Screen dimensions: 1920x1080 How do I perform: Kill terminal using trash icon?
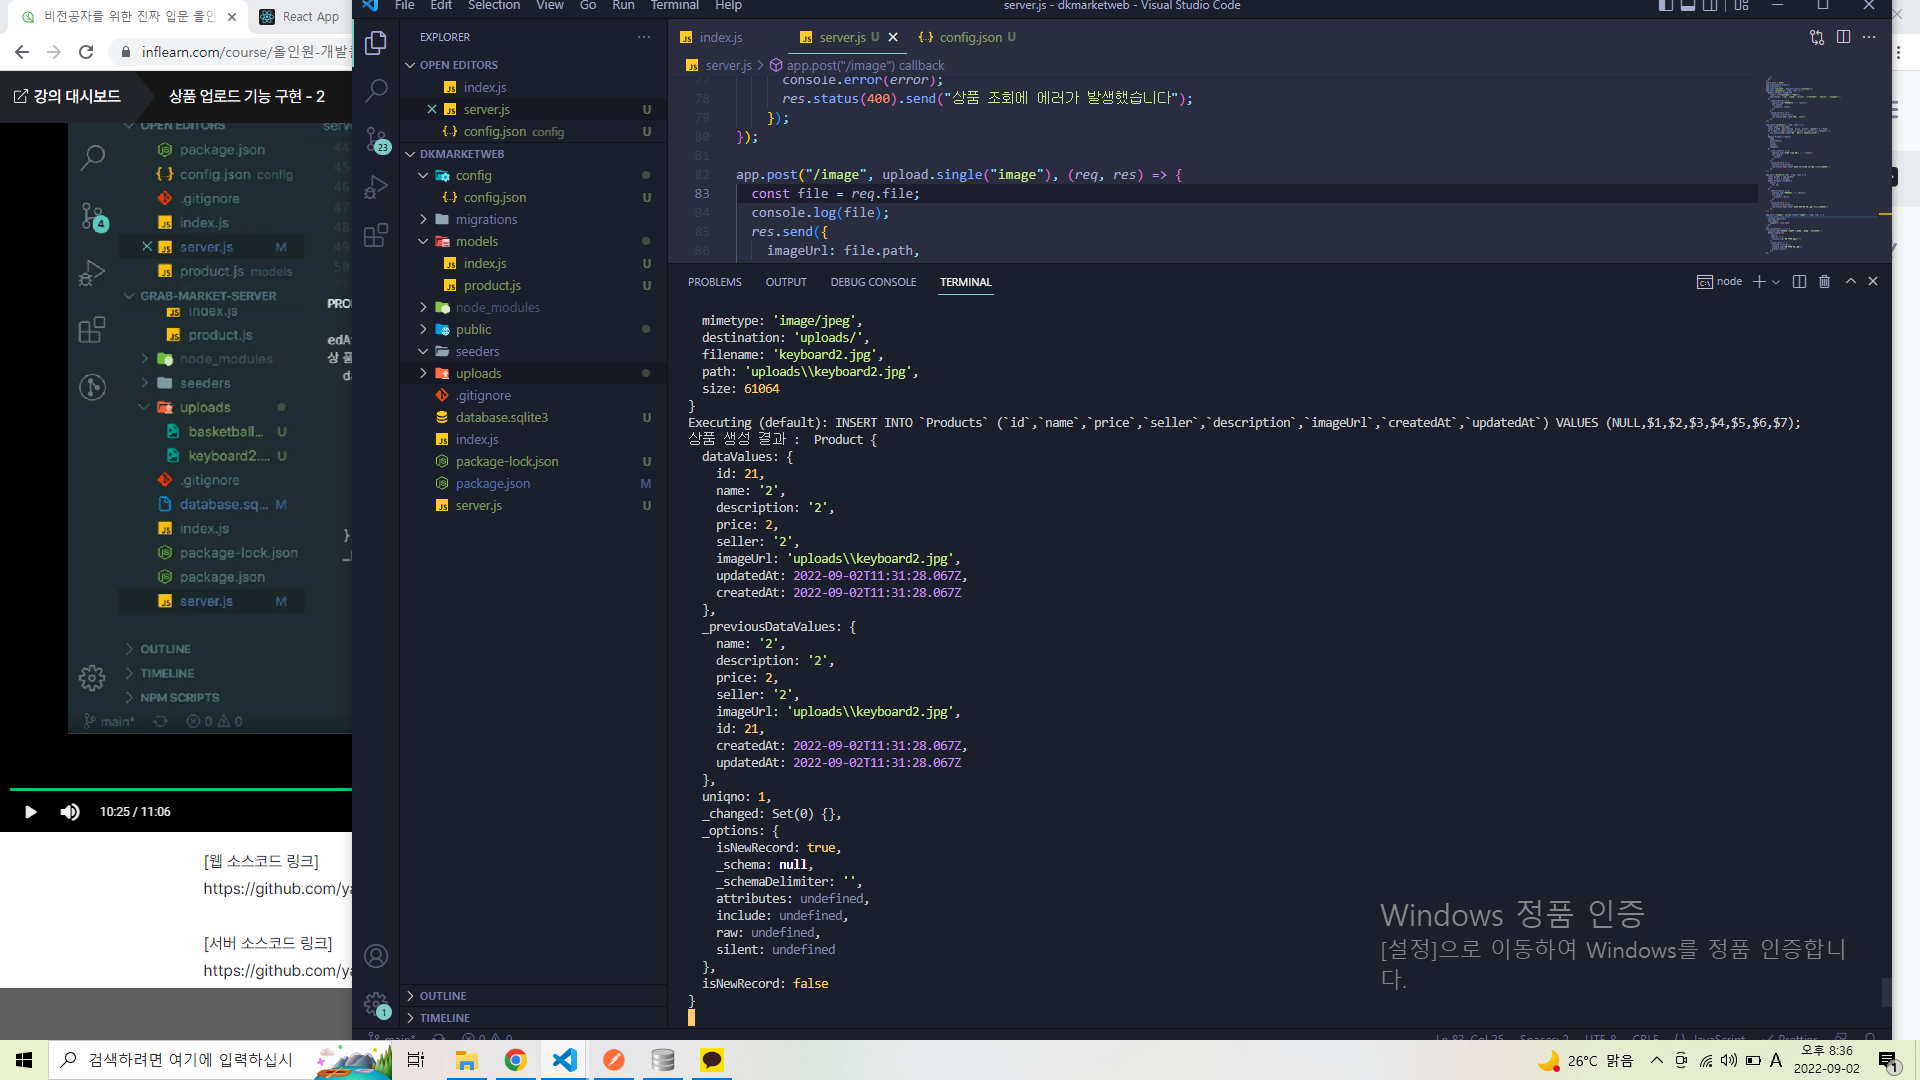1824,282
